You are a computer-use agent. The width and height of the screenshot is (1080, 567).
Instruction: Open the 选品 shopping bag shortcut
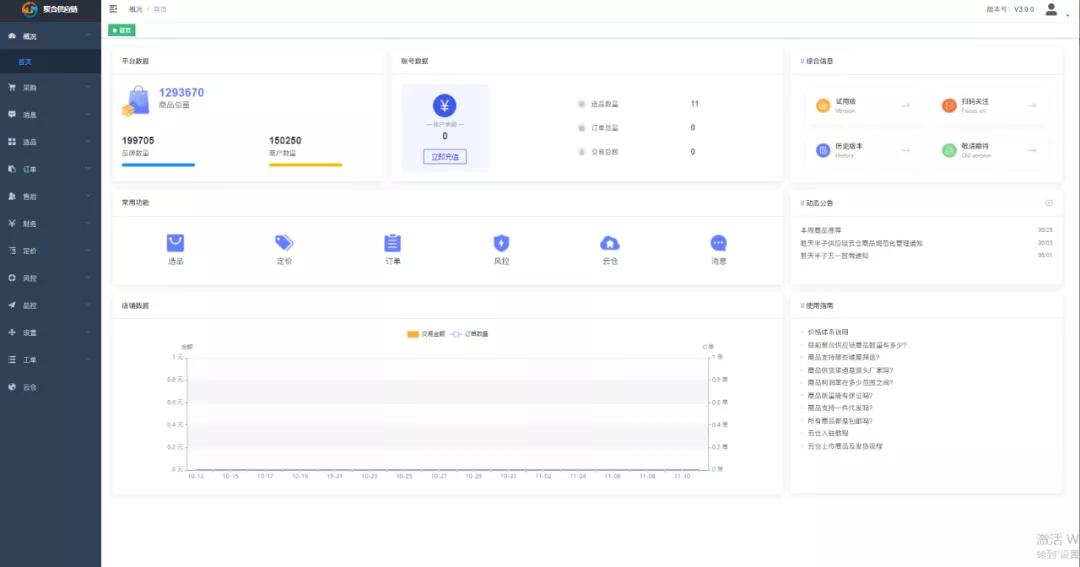click(176, 249)
